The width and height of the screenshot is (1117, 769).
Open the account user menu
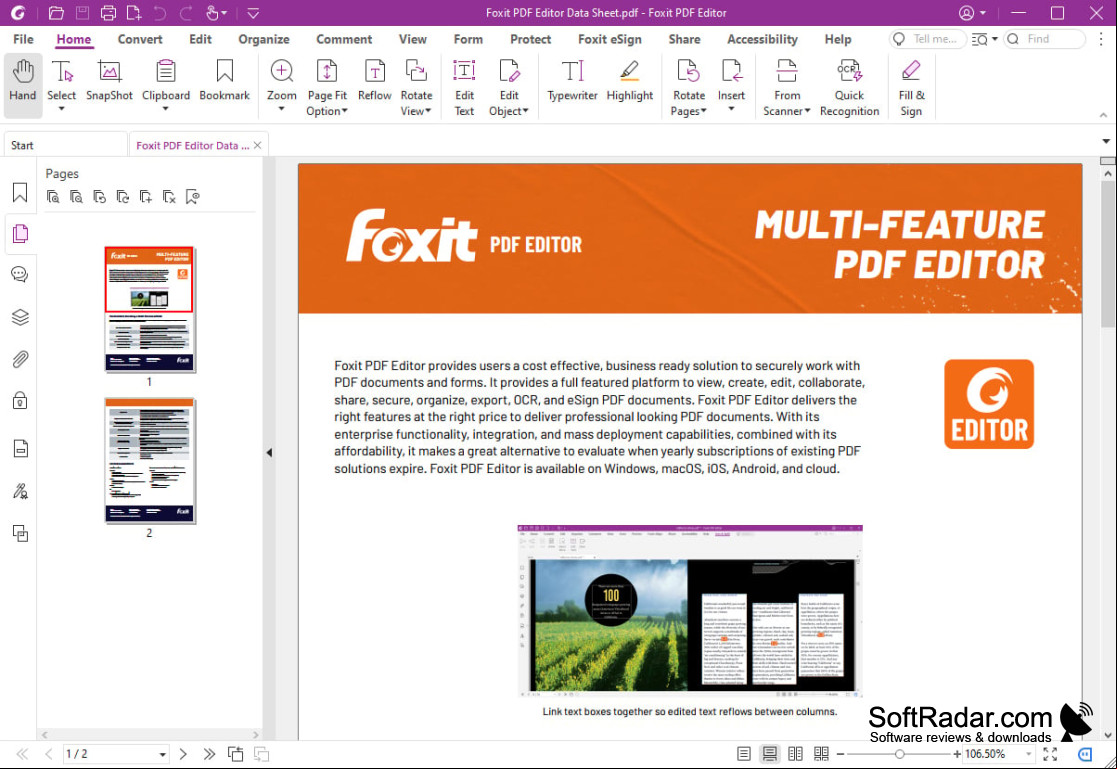972,13
